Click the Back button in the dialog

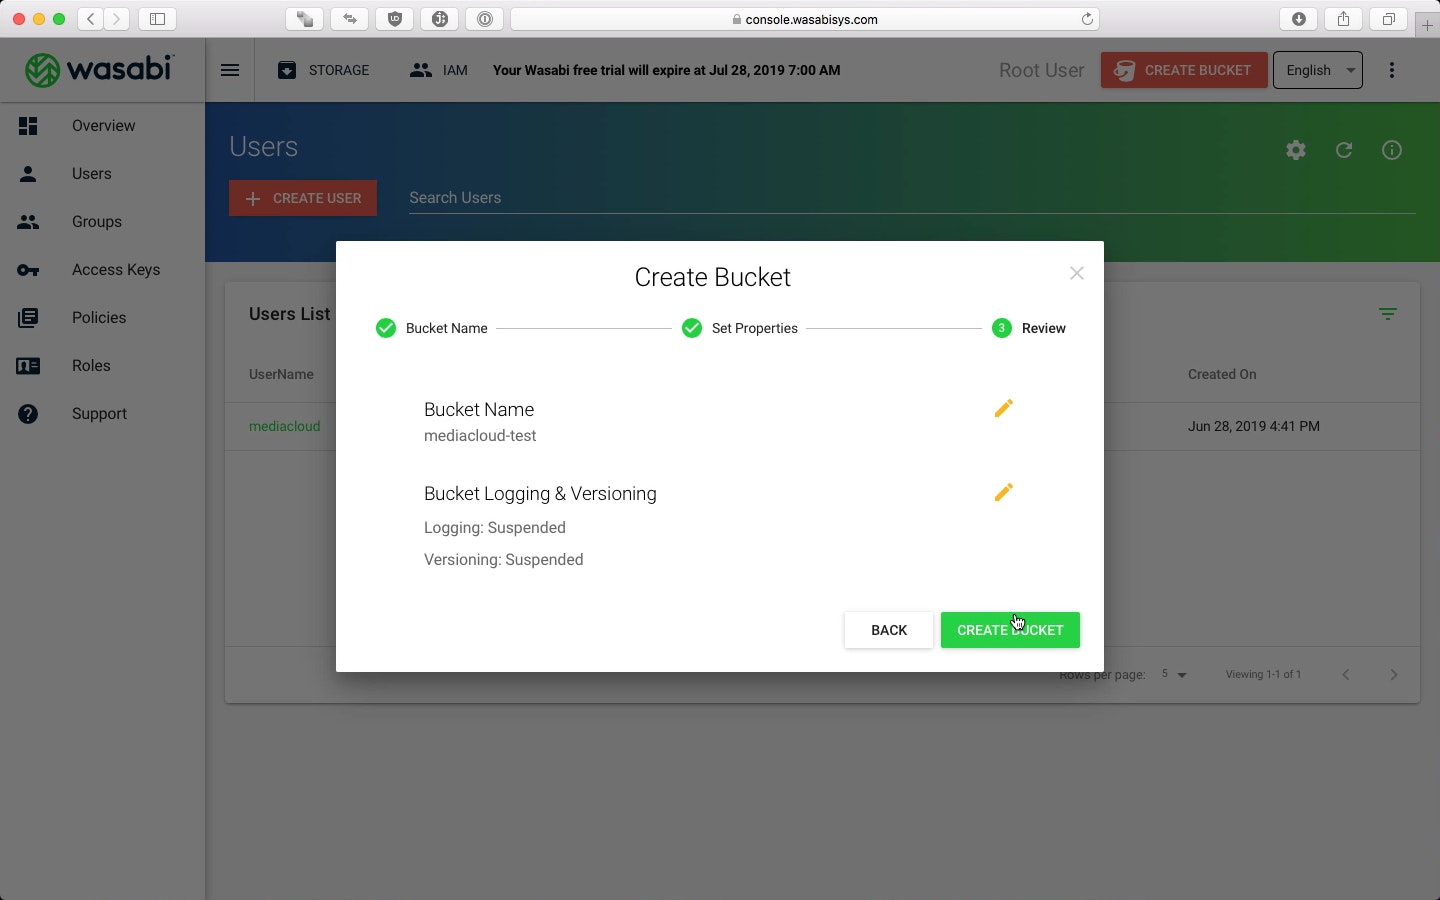pyautogui.click(x=889, y=630)
